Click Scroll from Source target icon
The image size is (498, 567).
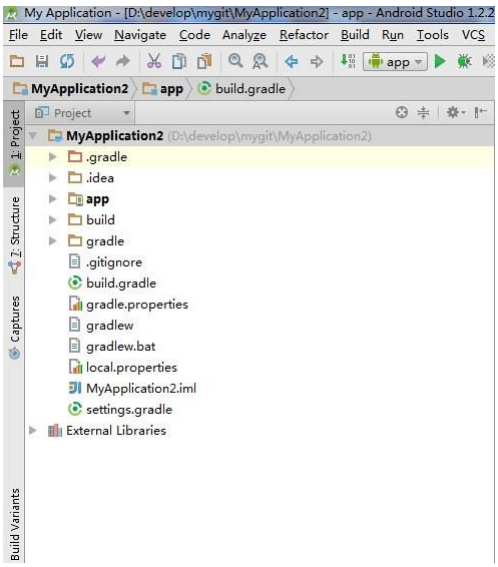point(402,112)
